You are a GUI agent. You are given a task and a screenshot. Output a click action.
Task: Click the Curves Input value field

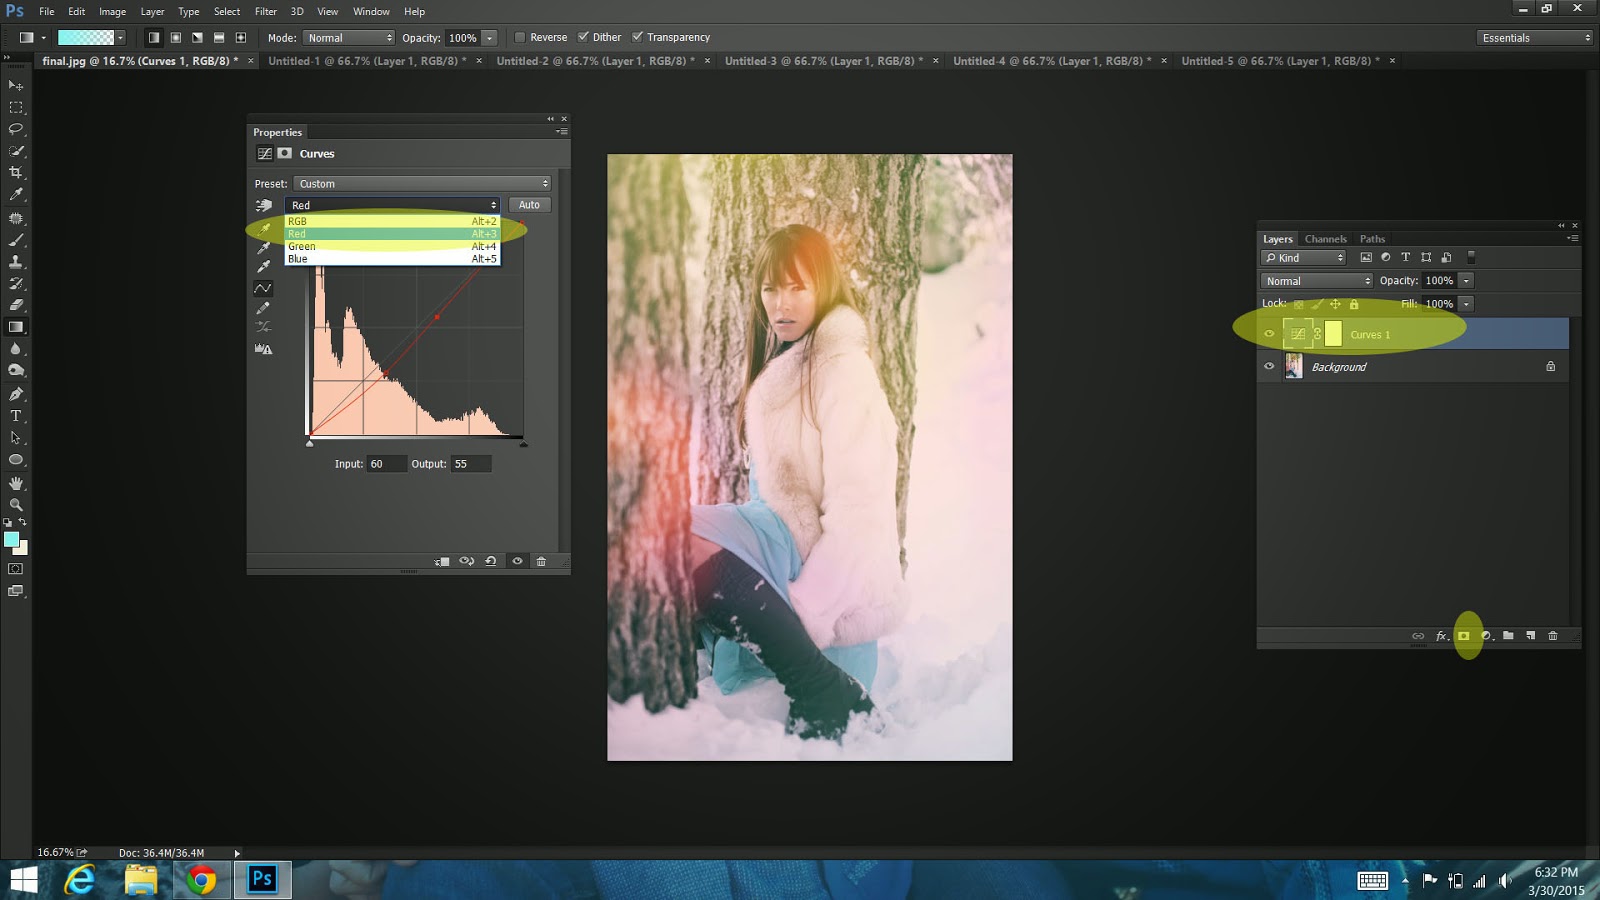(x=387, y=464)
